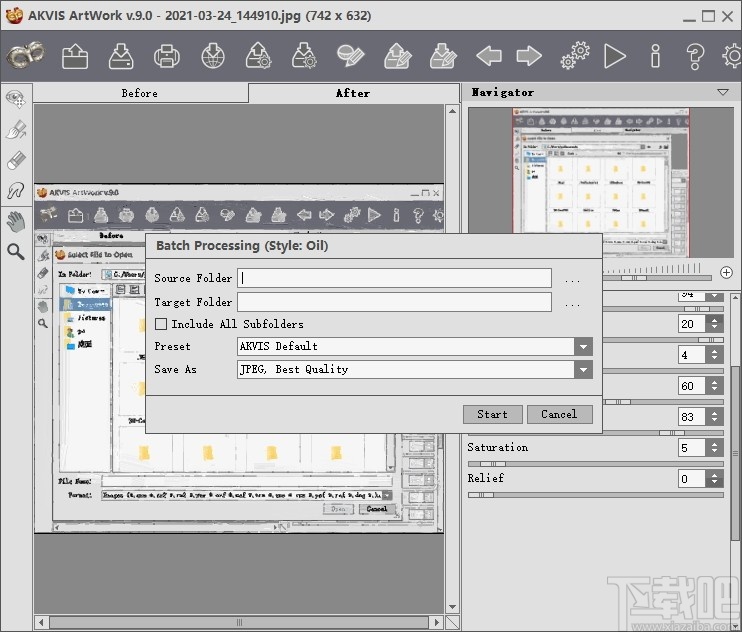Image resolution: width=742 pixels, height=632 pixels.
Task: Decrease Relief value with down arrow
Action: point(714,483)
